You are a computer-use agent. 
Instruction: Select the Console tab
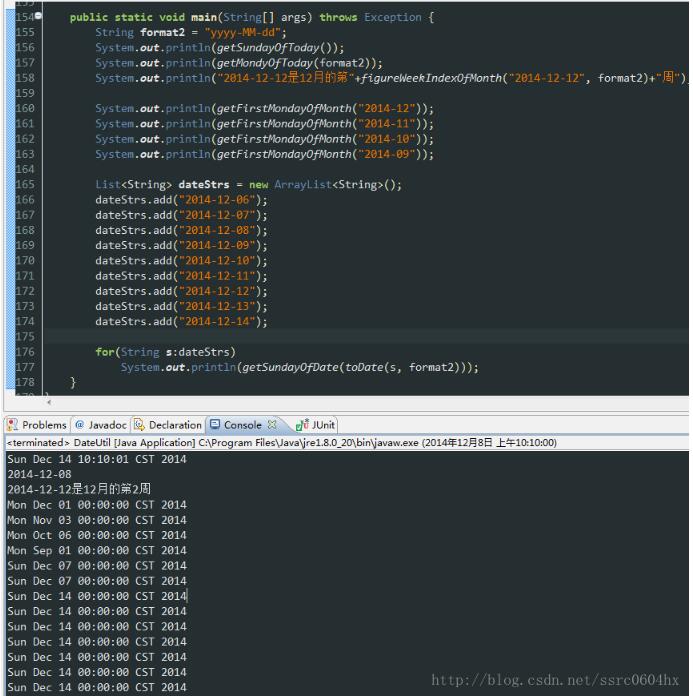(x=242, y=425)
